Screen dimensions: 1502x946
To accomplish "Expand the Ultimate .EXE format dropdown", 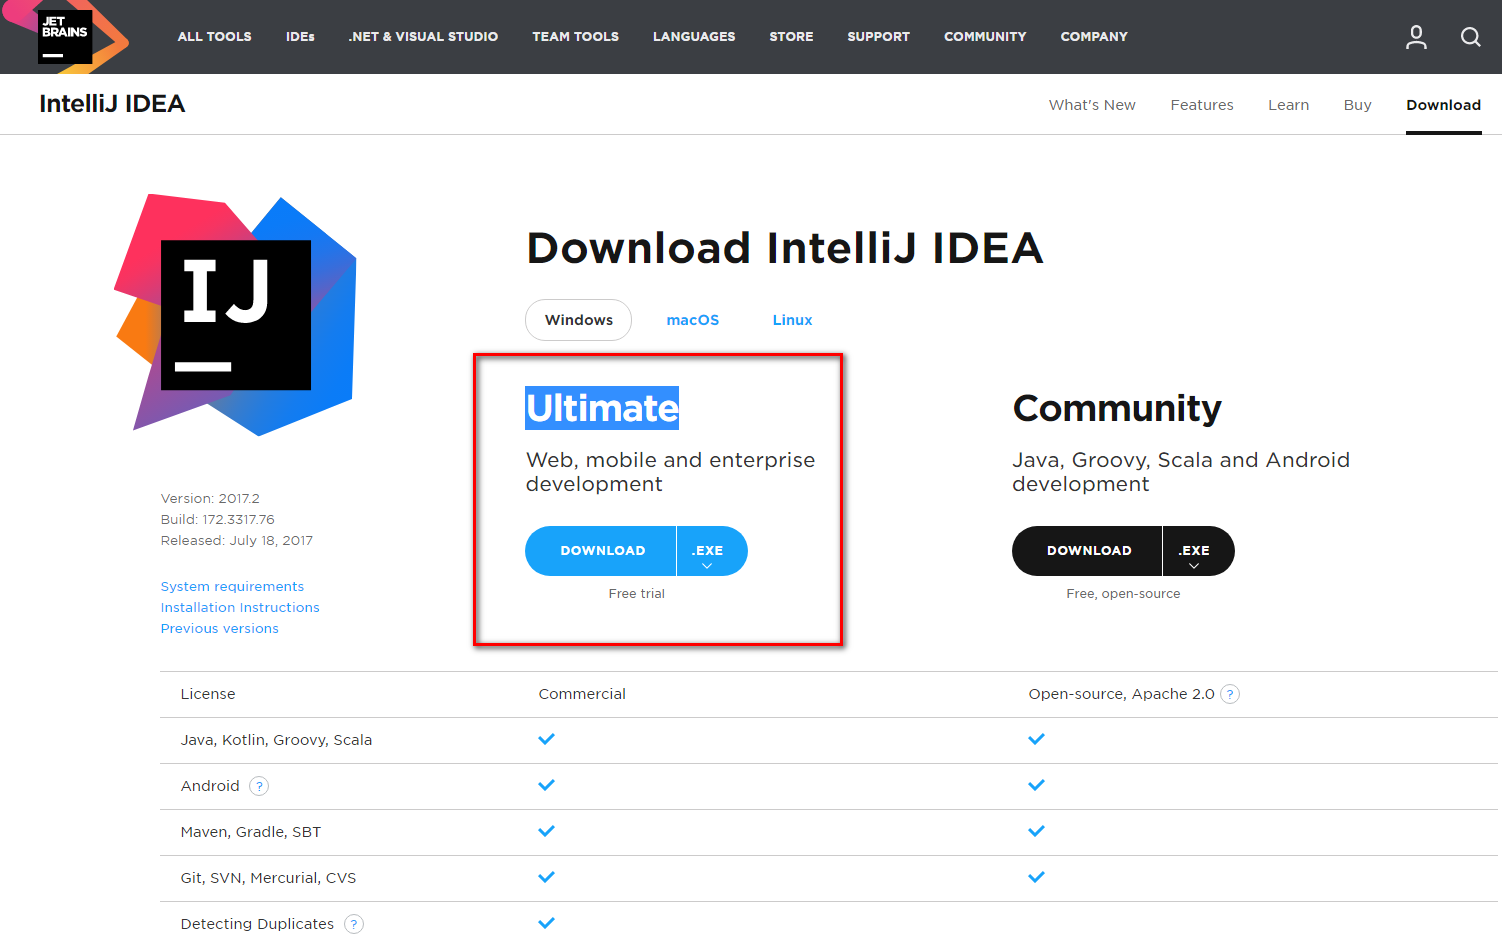I will click(712, 551).
